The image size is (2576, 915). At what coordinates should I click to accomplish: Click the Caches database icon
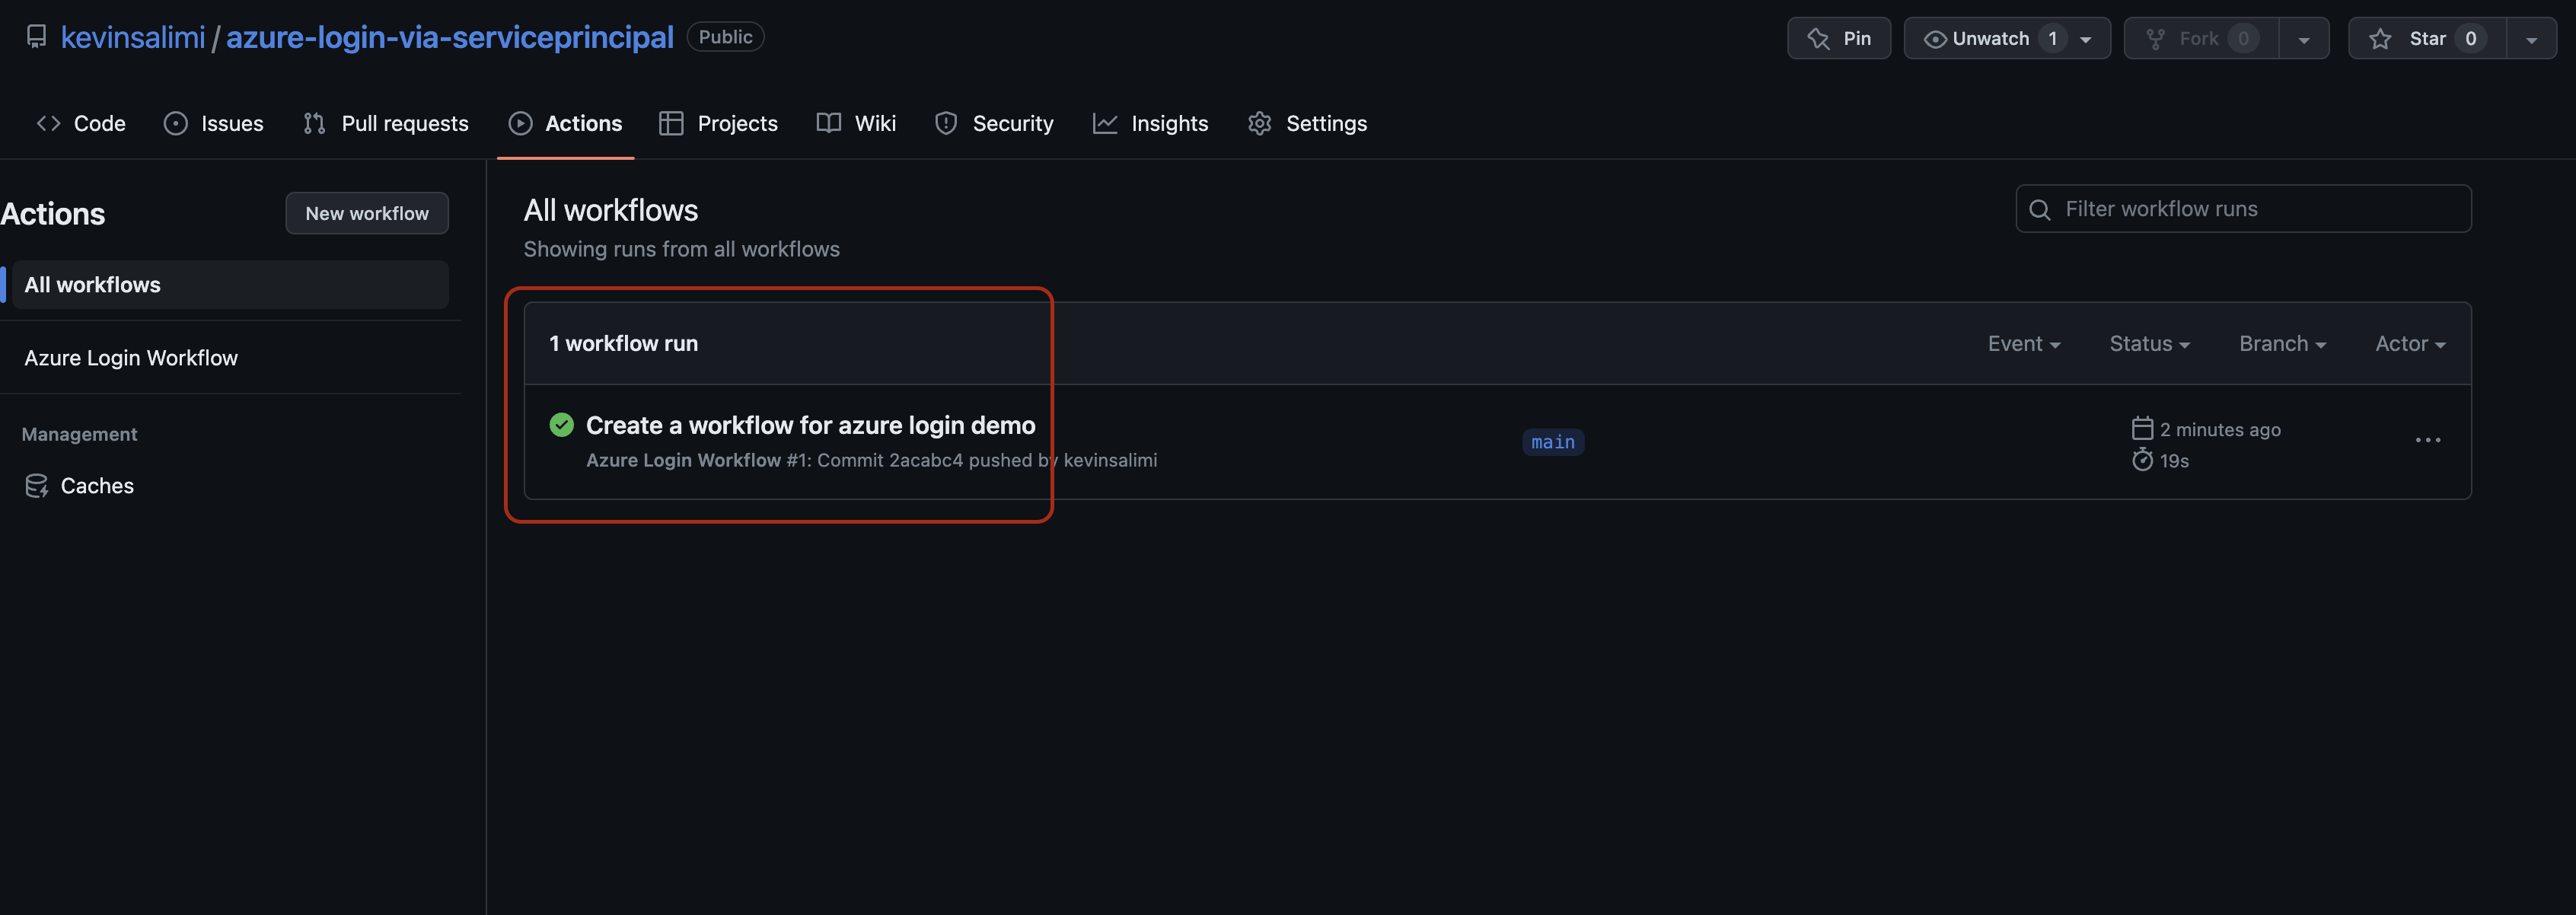point(37,486)
